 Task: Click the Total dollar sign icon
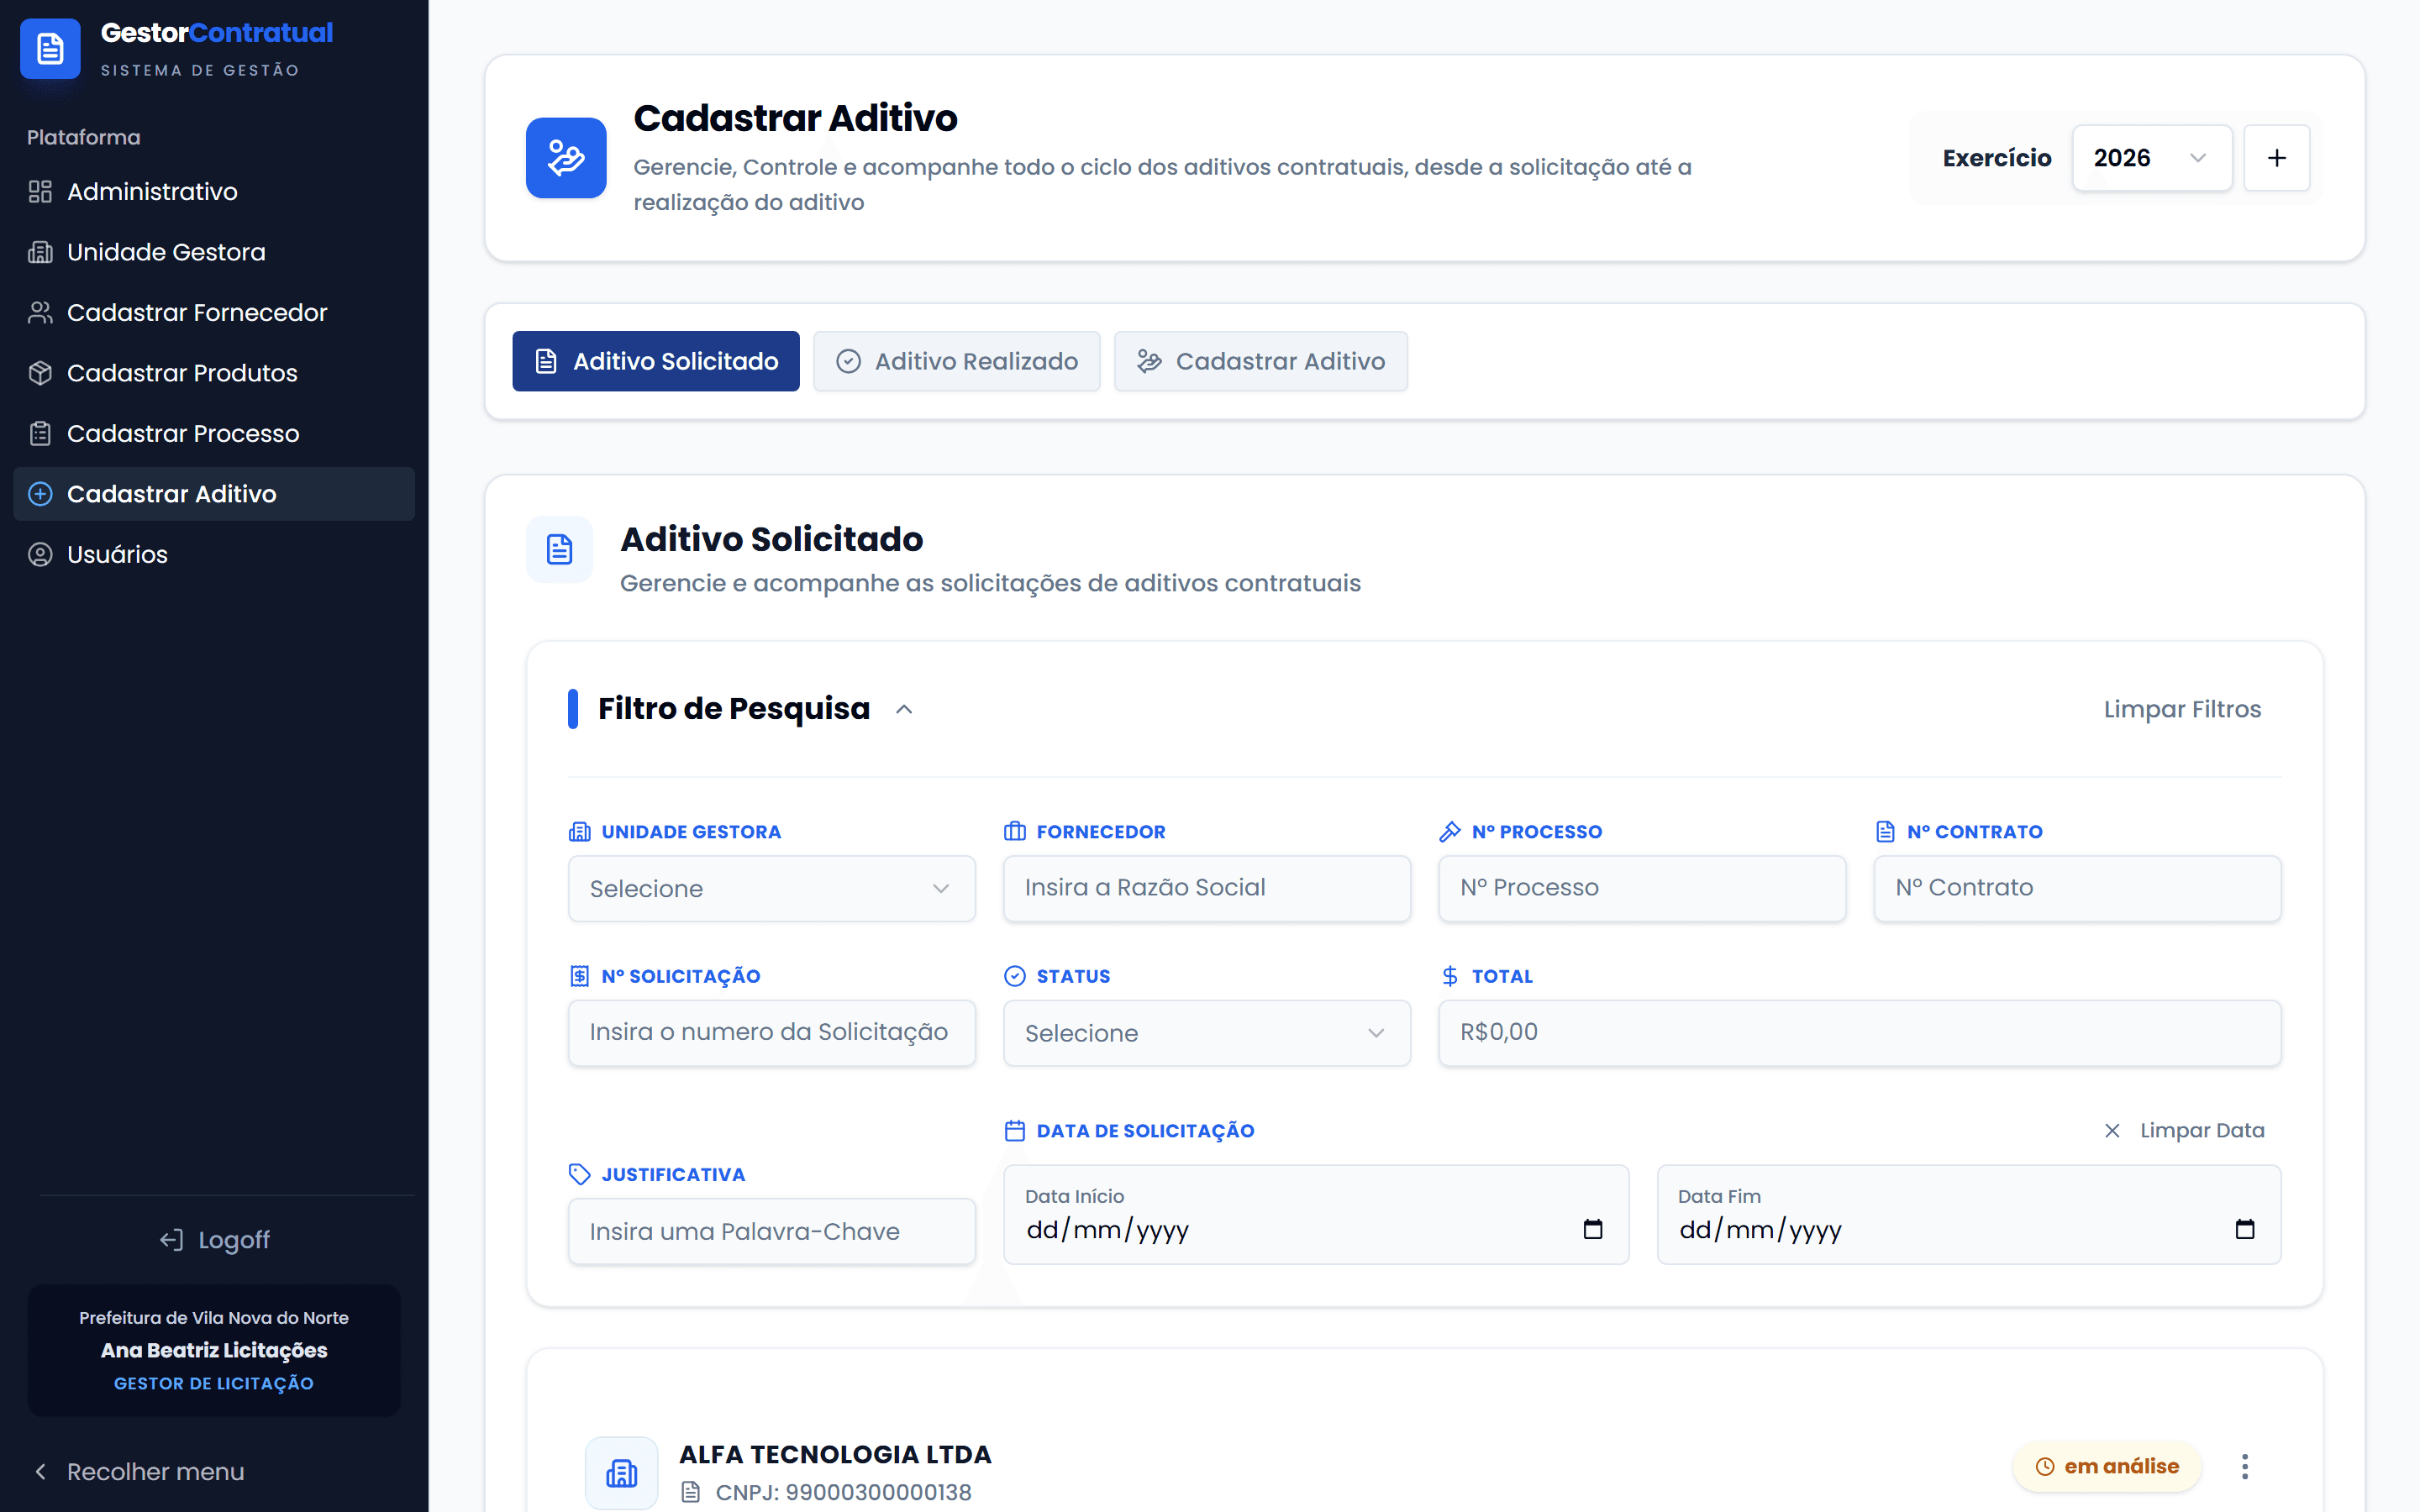(1450, 976)
